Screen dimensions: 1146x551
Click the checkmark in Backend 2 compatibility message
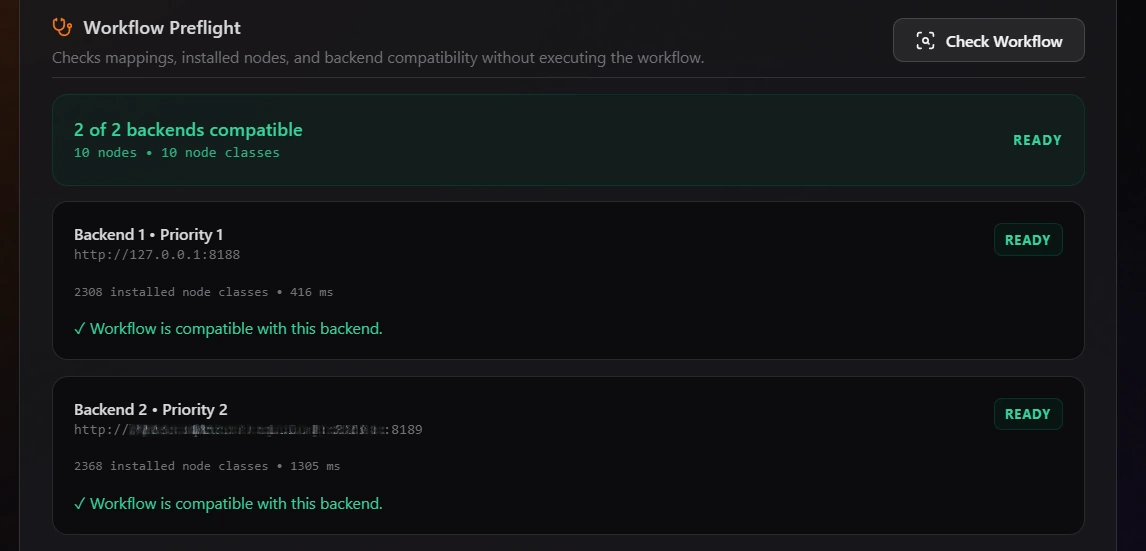point(80,504)
